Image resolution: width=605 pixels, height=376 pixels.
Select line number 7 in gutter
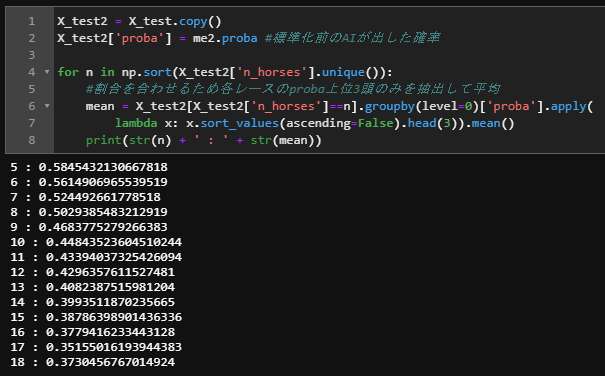coord(31,123)
